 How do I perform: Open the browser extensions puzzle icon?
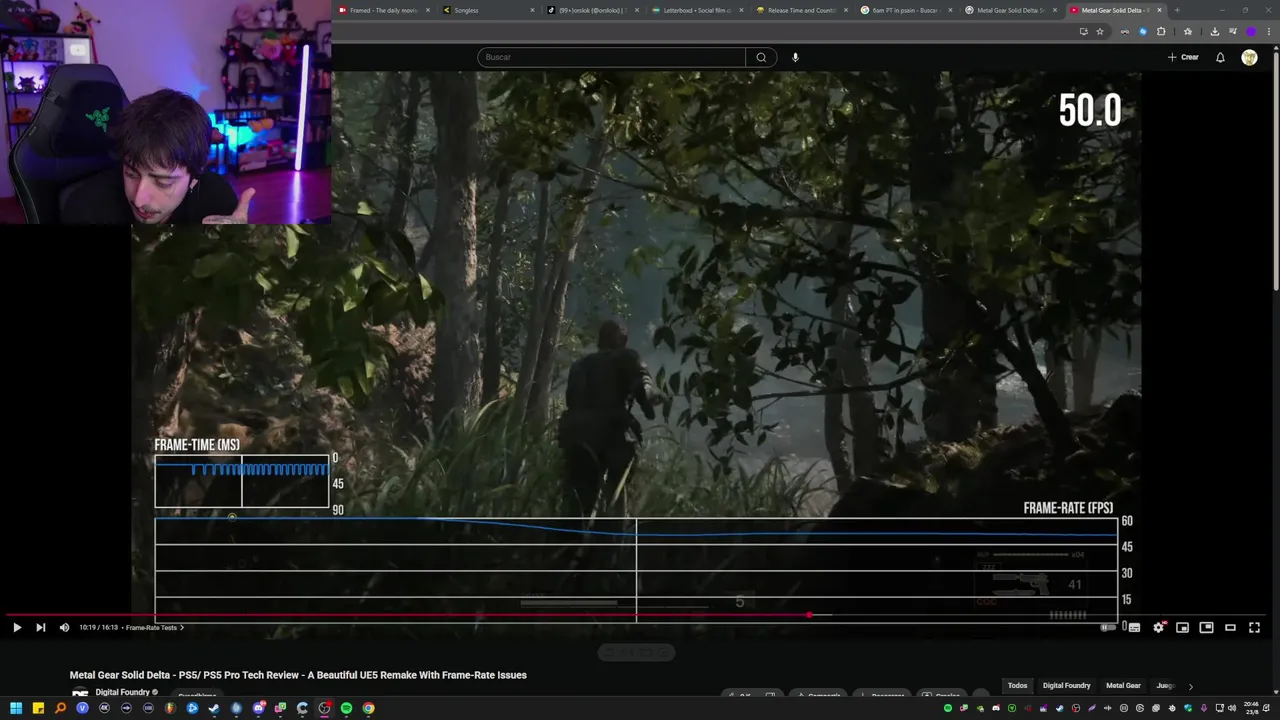(1161, 32)
